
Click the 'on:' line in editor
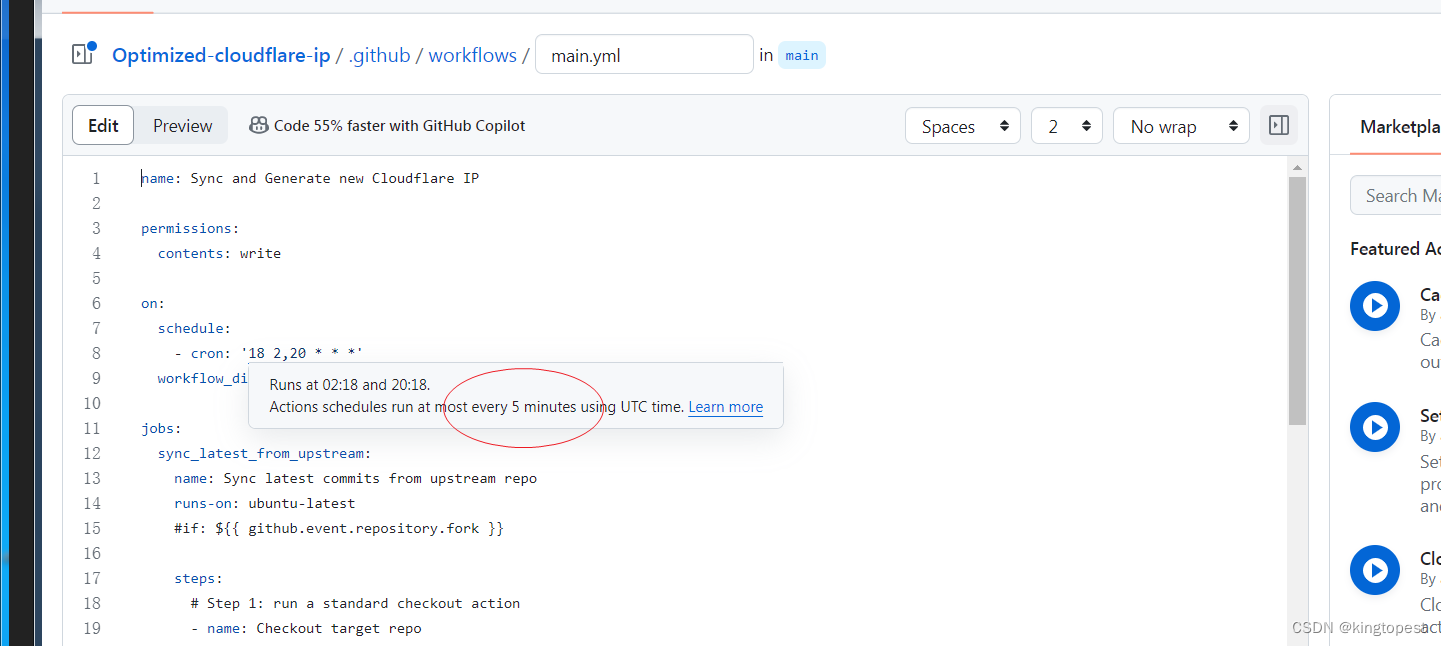pos(153,303)
